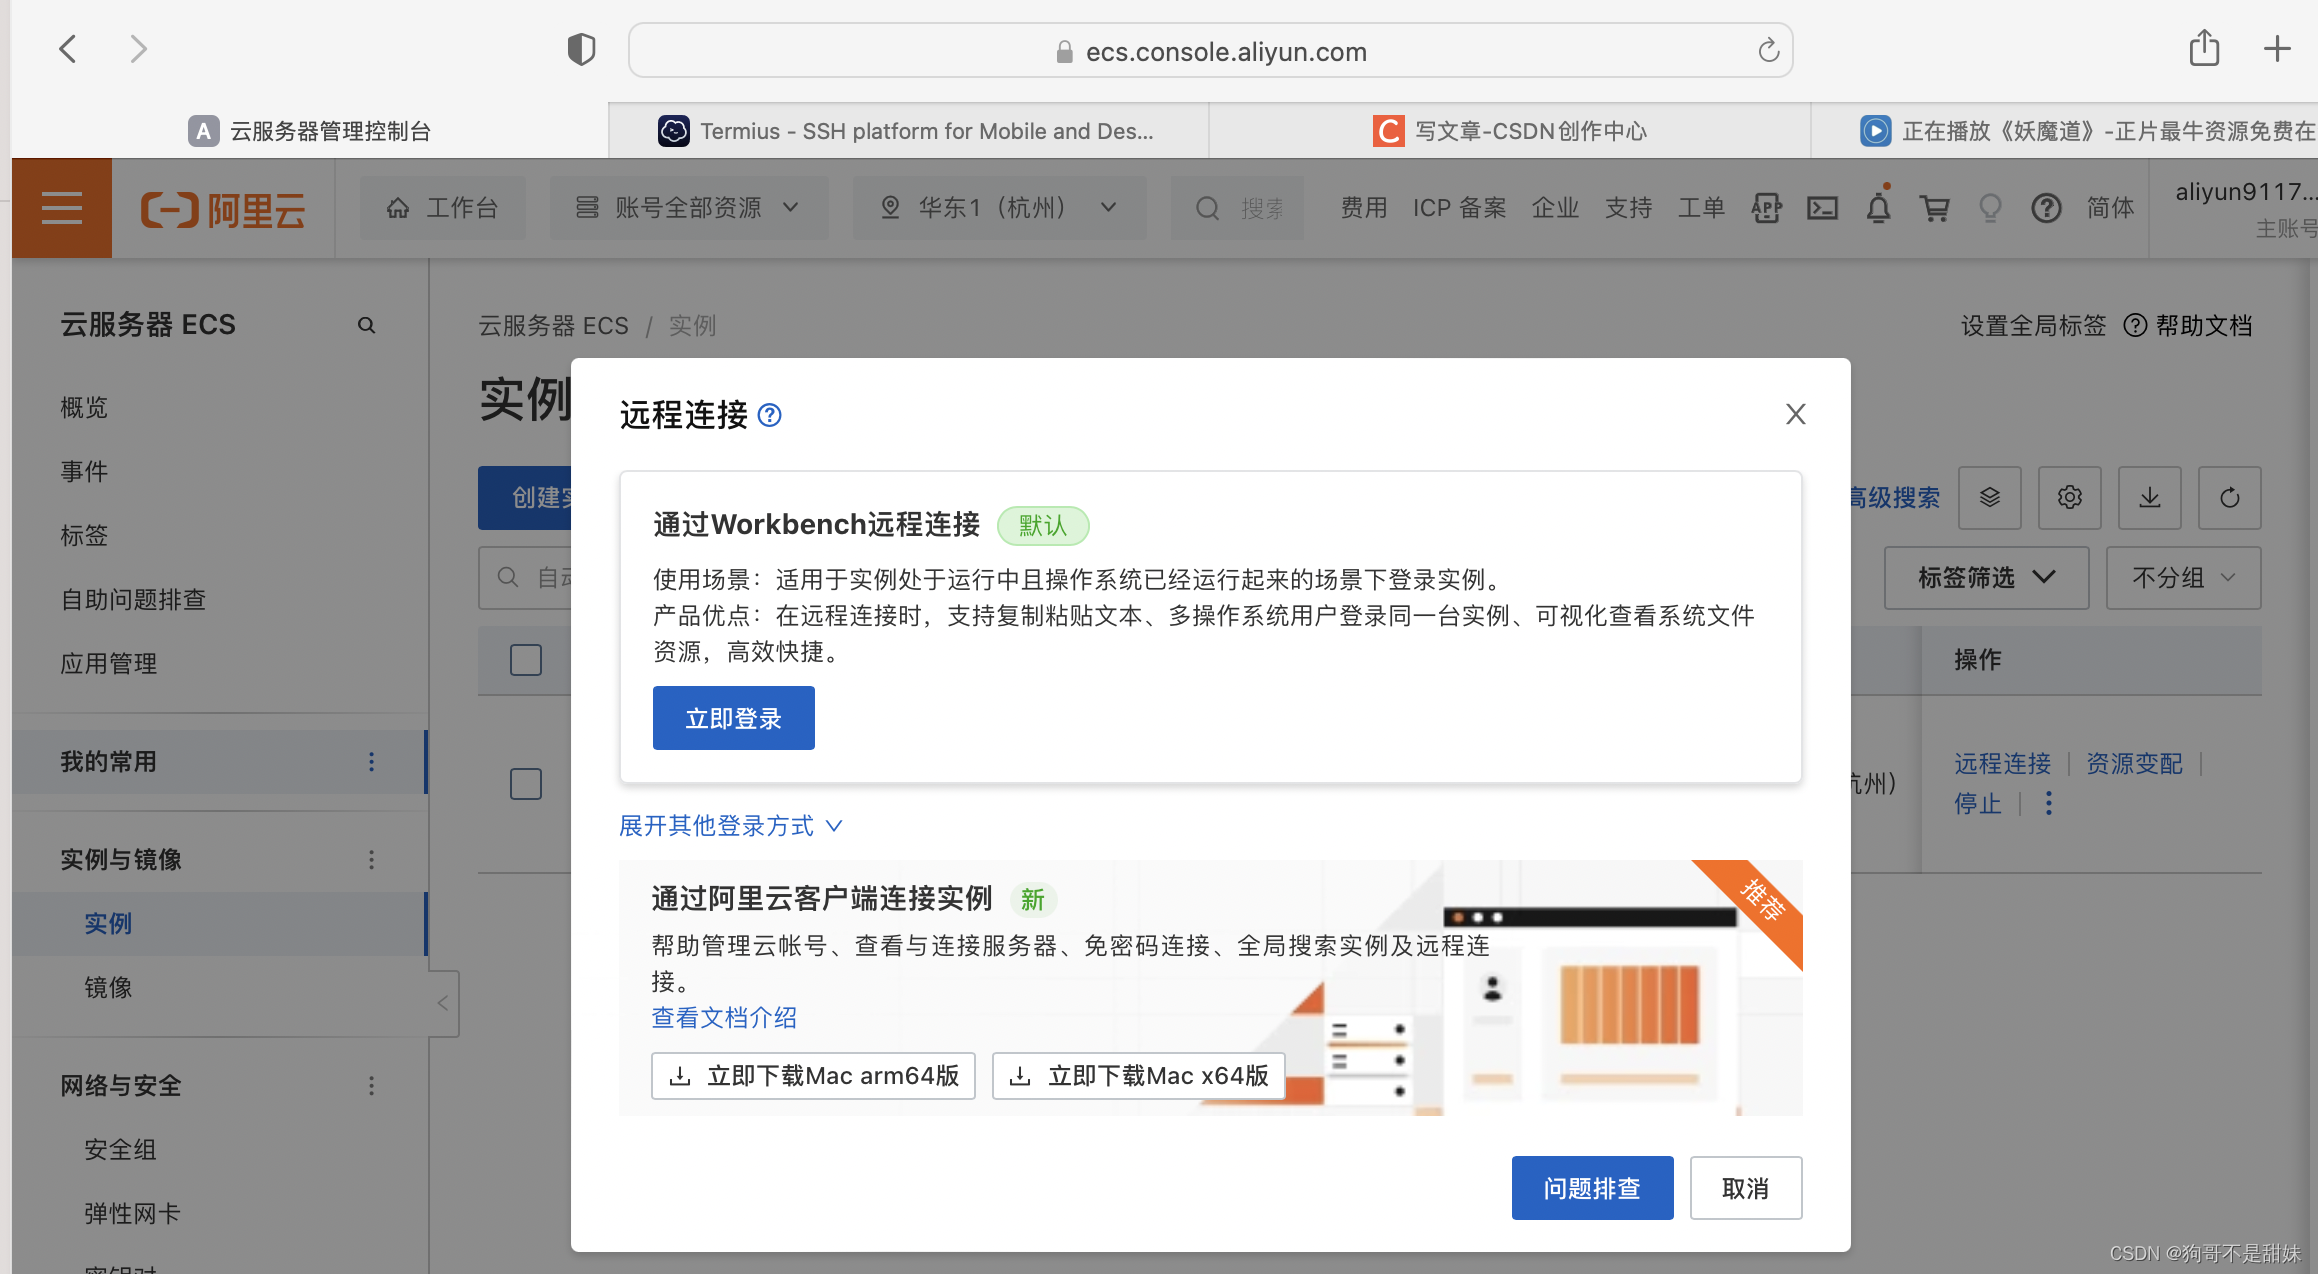The width and height of the screenshot is (2318, 1274).
Task: Open the top bar help icon
Action: pos(2046,208)
